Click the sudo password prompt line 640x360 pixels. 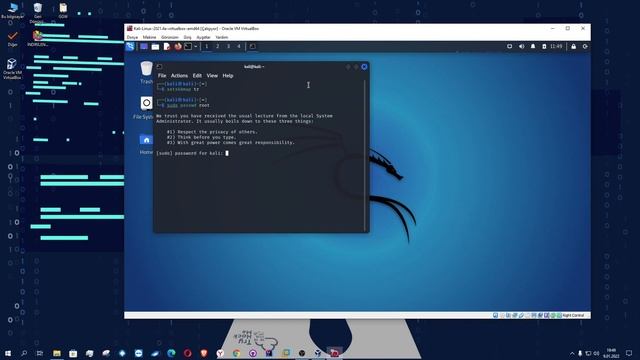192,153
